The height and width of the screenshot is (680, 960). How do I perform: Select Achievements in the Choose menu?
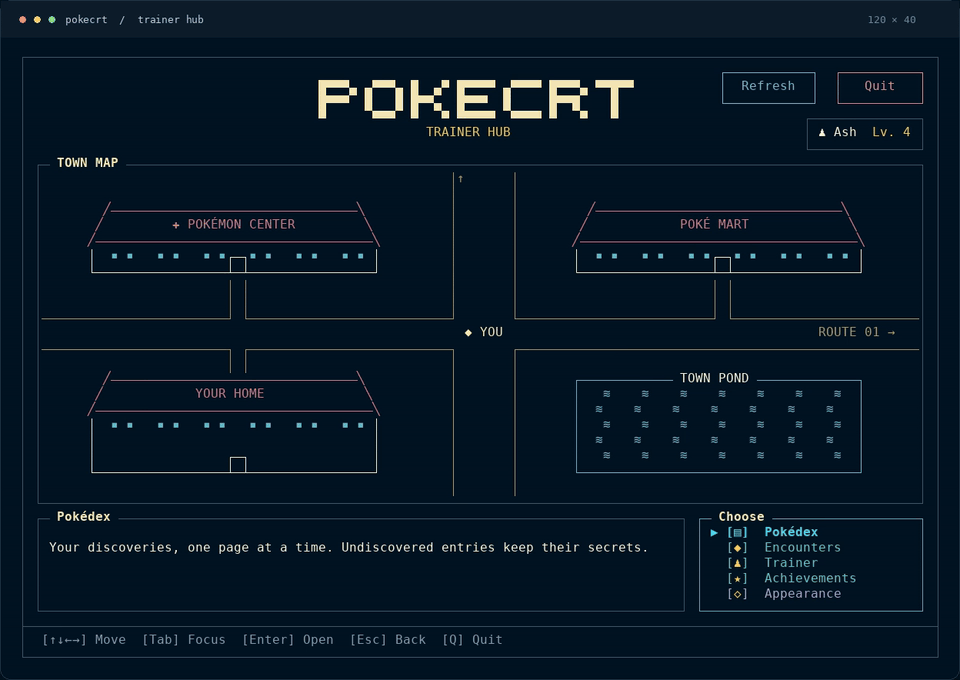coord(811,578)
